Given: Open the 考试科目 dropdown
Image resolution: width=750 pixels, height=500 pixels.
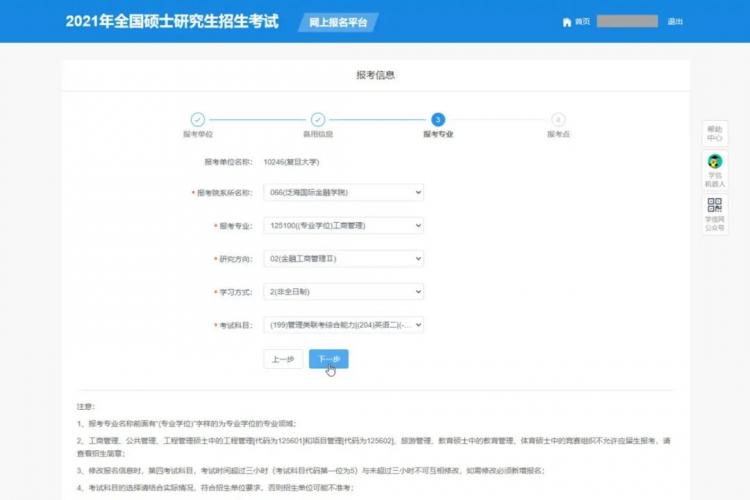Looking at the screenshot, I should point(343,325).
